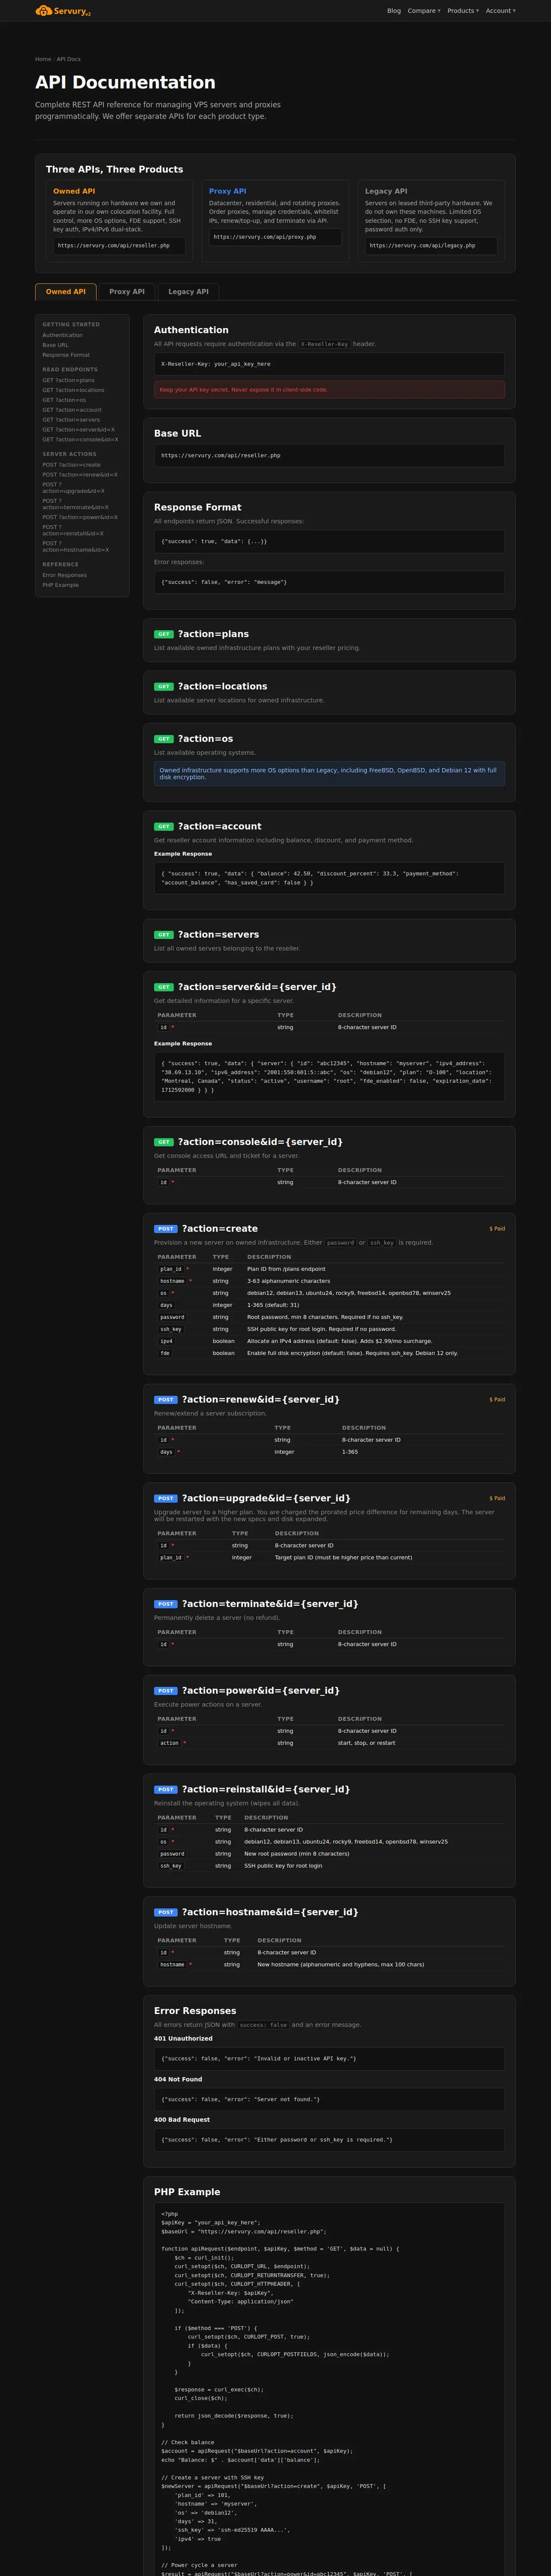The height and width of the screenshot is (2576, 551).
Task: Click the owned infrastructure OS options note
Action: click(x=329, y=774)
